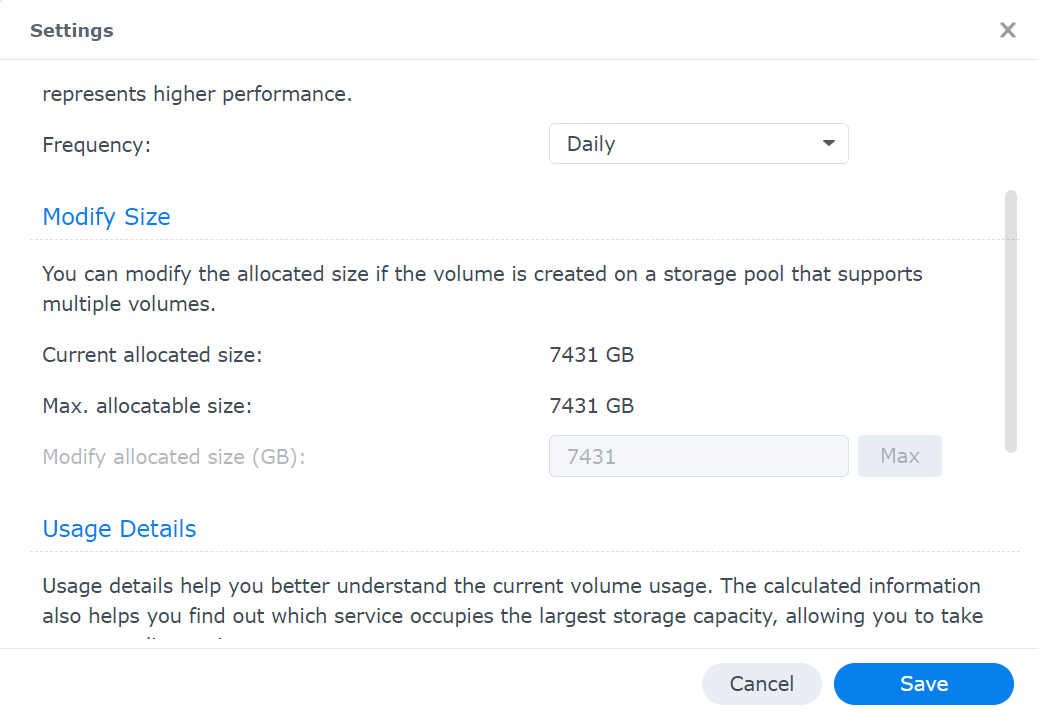The width and height of the screenshot is (1040, 727).
Task: Click the Max button
Action: [899, 456]
